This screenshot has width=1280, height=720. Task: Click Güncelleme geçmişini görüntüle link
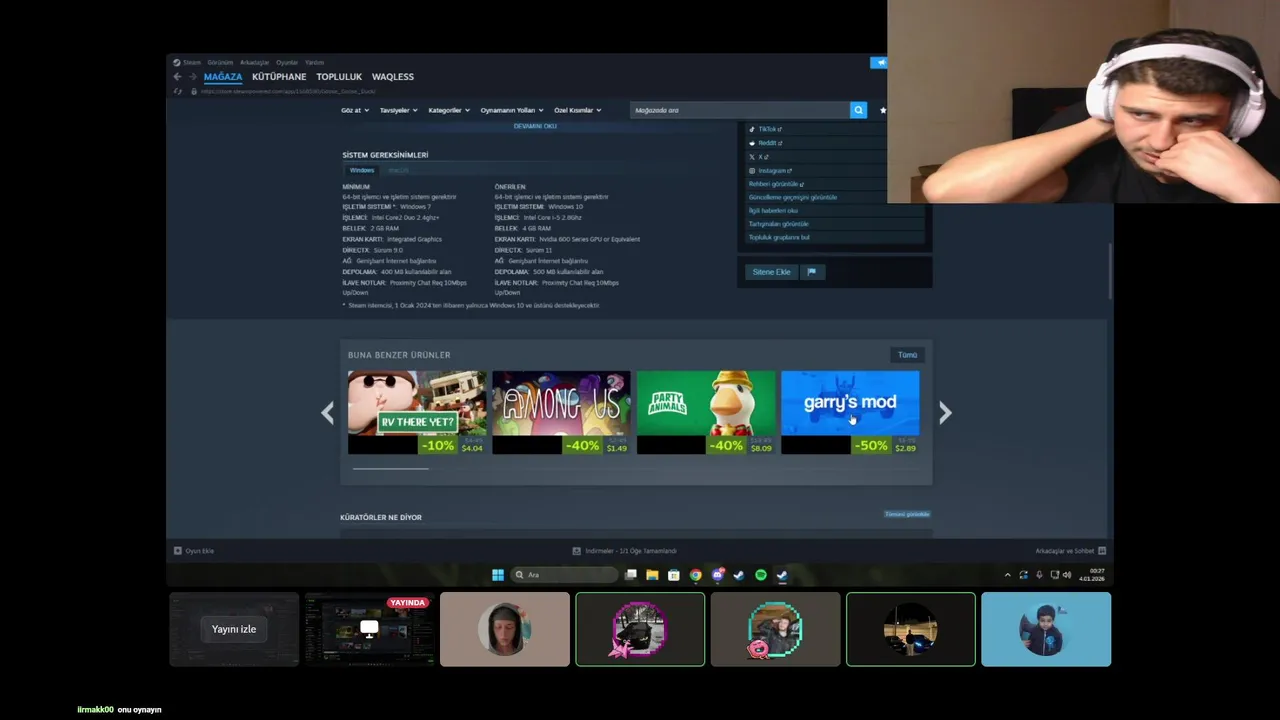pos(793,197)
